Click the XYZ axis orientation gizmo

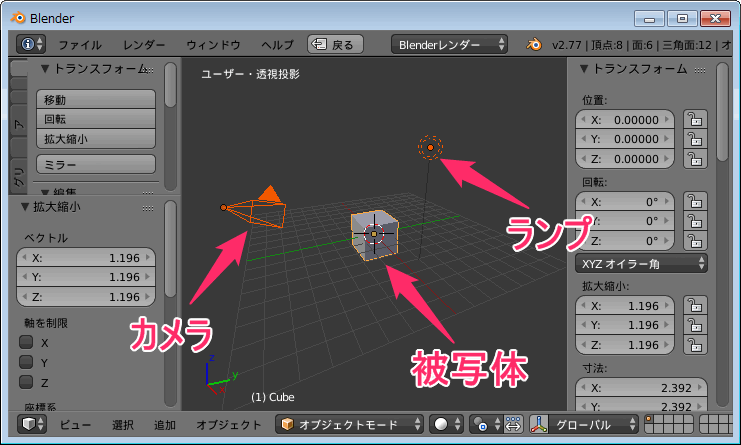click(x=221, y=375)
